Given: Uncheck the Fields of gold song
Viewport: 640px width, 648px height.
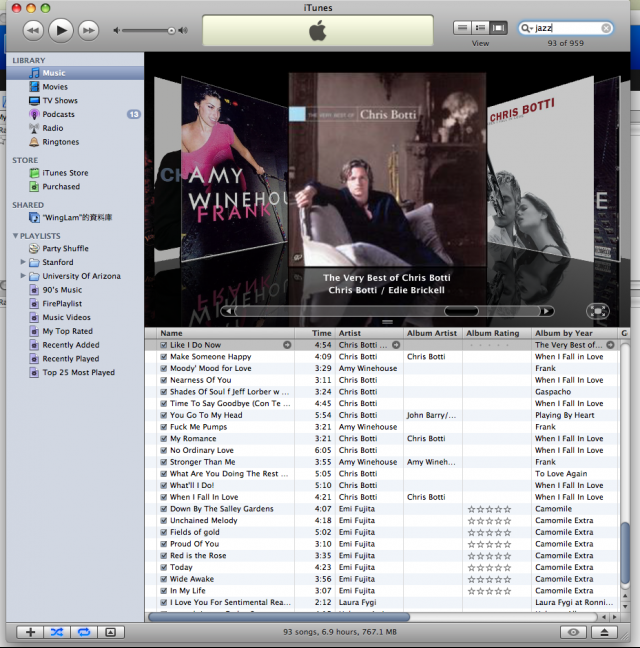Looking at the screenshot, I should [164, 532].
